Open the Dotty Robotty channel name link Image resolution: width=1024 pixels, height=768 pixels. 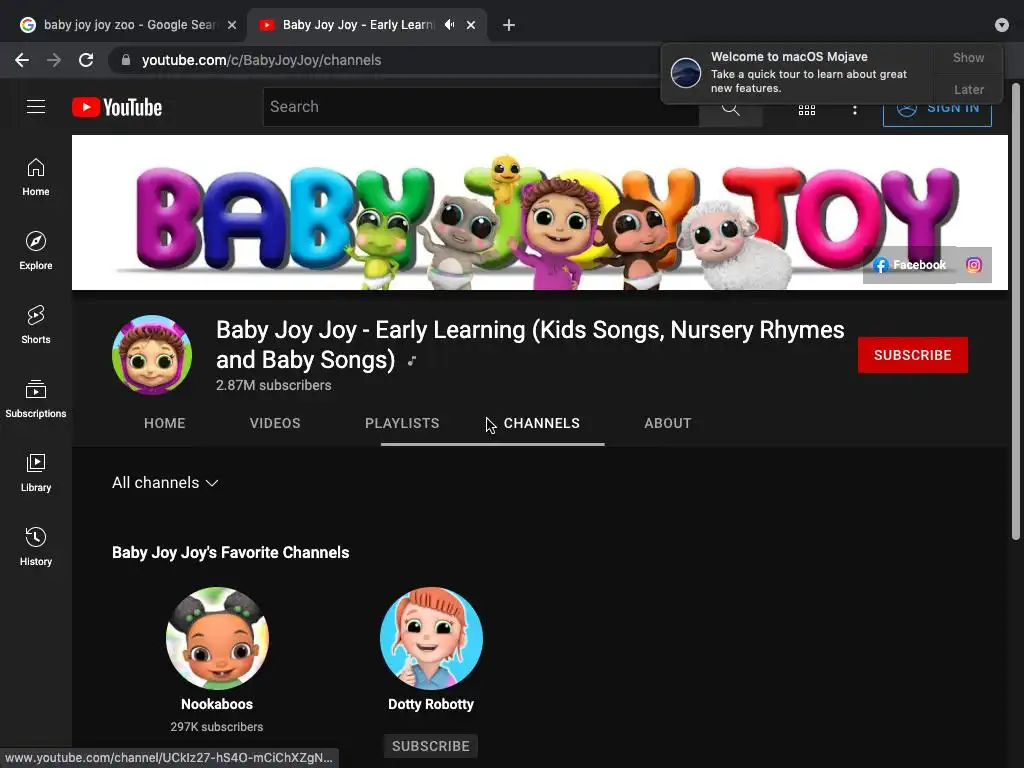[x=430, y=704]
